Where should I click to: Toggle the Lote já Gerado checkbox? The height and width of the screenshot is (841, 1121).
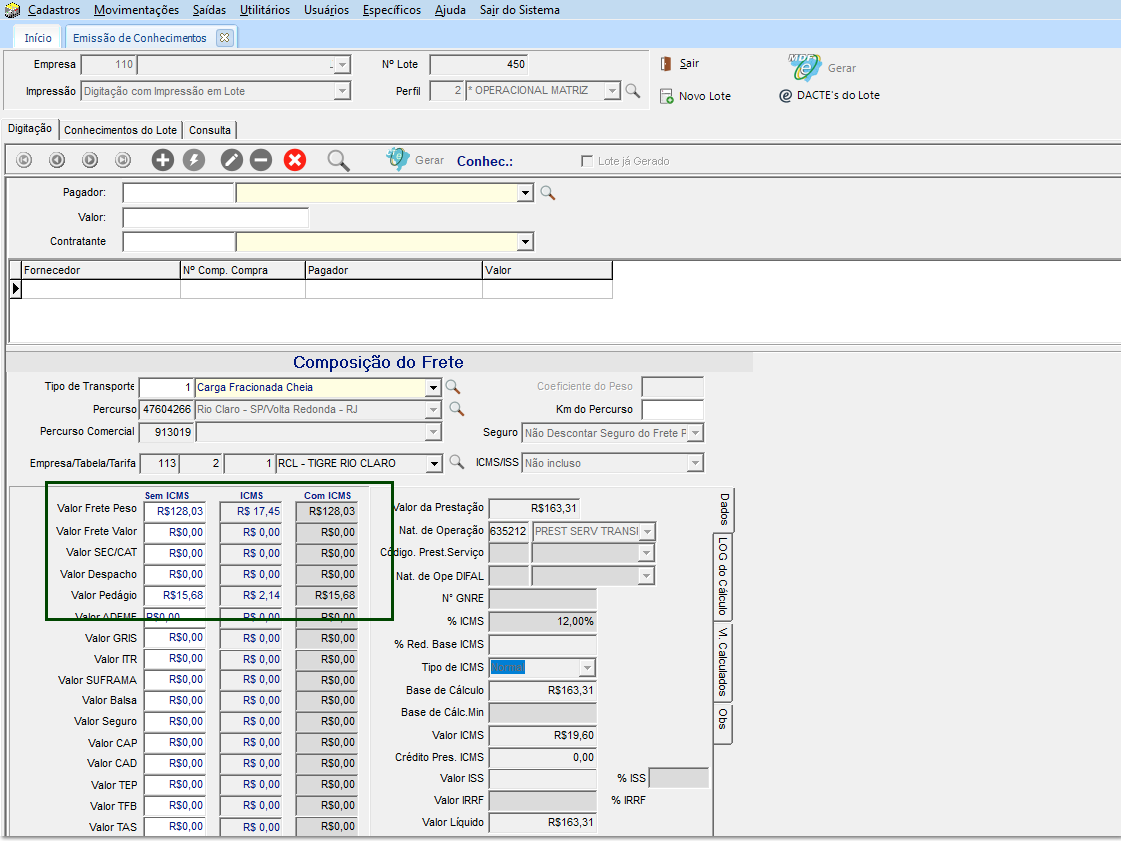pos(587,161)
